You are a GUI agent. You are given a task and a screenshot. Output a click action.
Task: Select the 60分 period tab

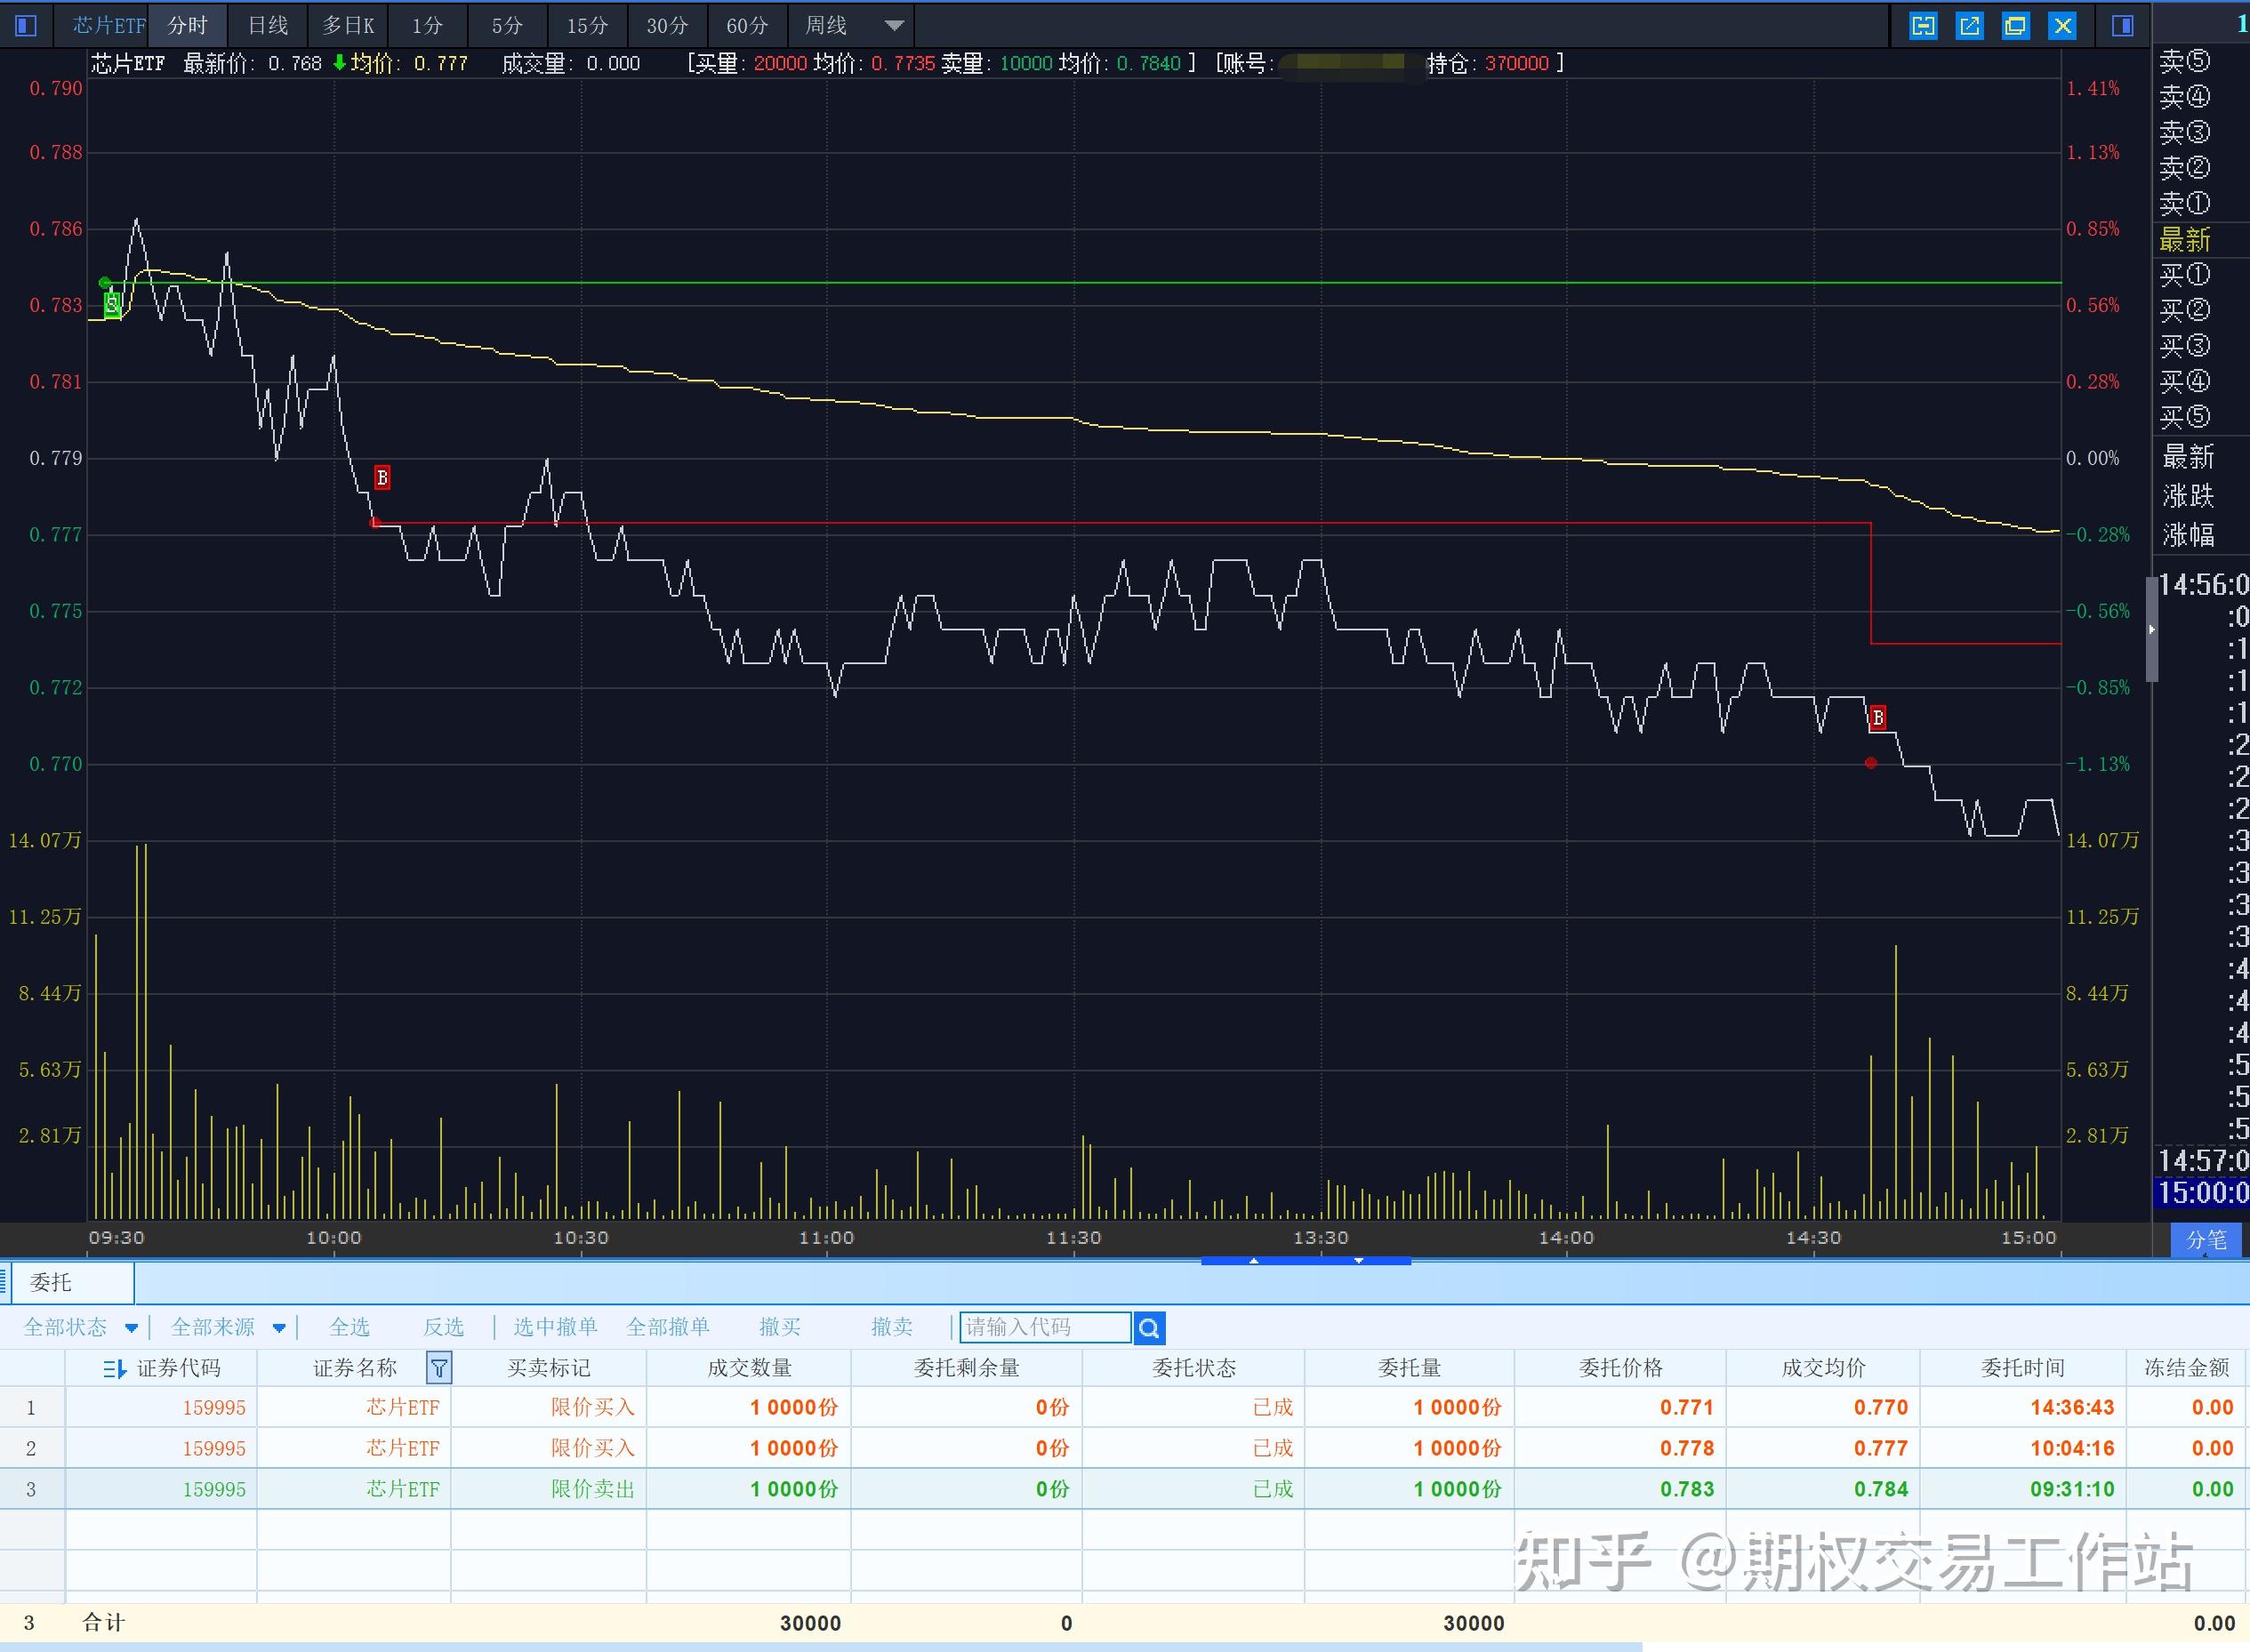point(747,26)
